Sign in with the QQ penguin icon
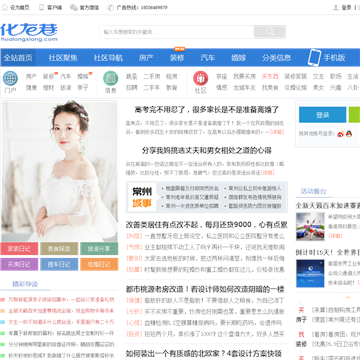The image size is (360, 360). 349,134
